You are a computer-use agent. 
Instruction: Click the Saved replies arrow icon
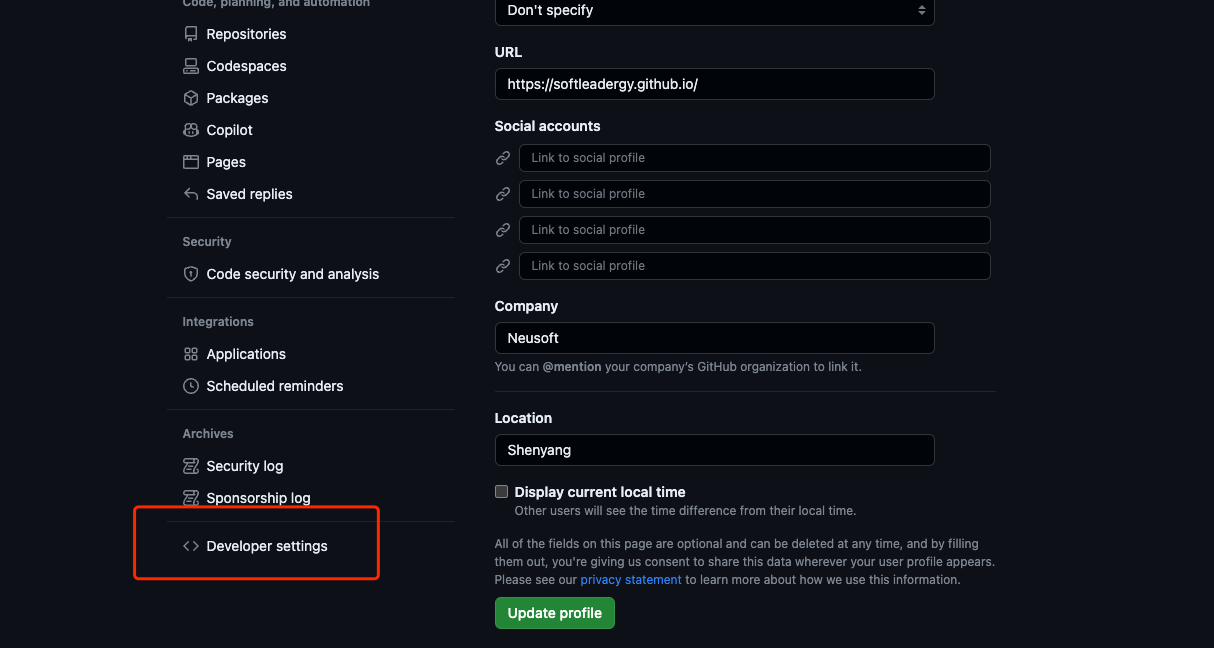[x=191, y=194]
